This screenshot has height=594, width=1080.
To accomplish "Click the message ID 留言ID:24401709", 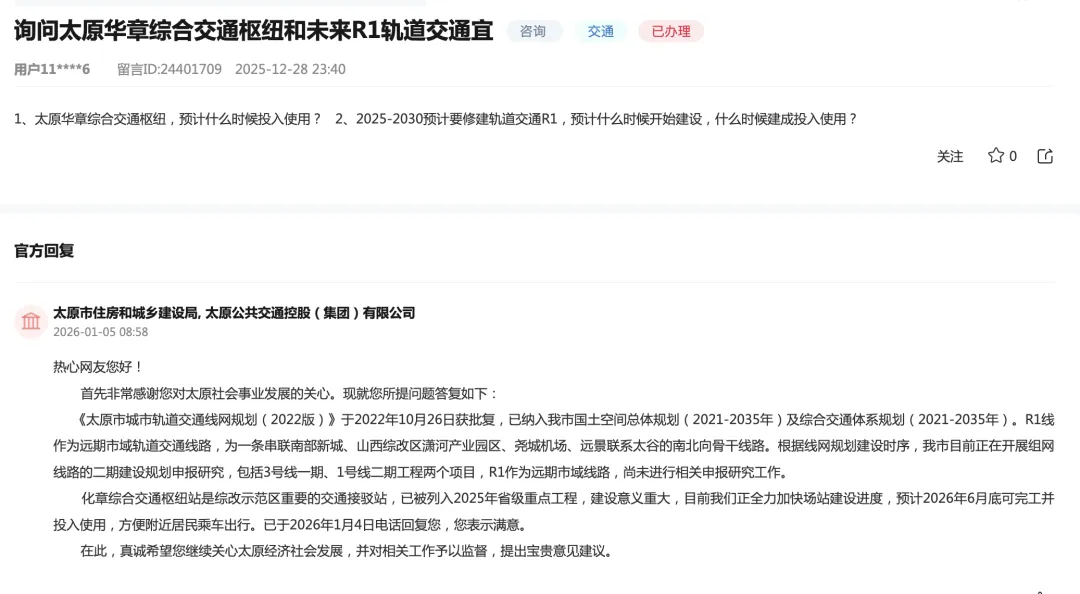I will (169, 69).
